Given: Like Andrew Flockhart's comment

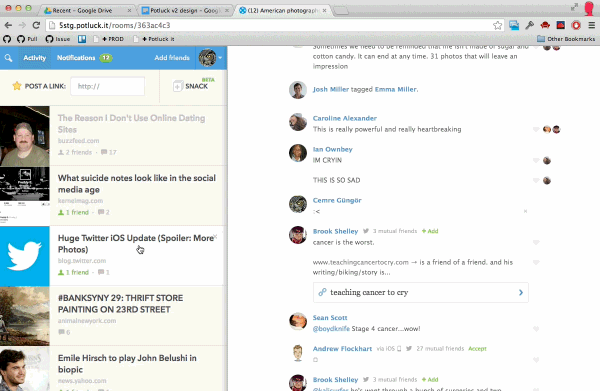Looking at the screenshot, I should click(536, 360).
